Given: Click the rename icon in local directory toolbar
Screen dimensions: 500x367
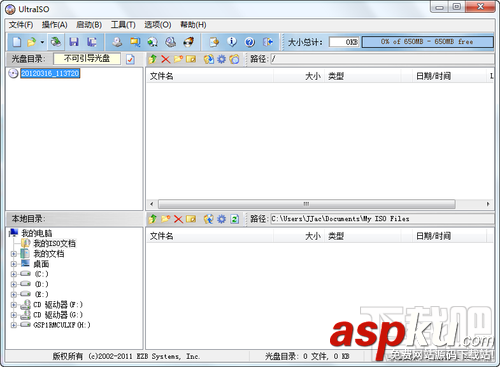Looking at the screenshot, I should pyautogui.click(x=191, y=219).
